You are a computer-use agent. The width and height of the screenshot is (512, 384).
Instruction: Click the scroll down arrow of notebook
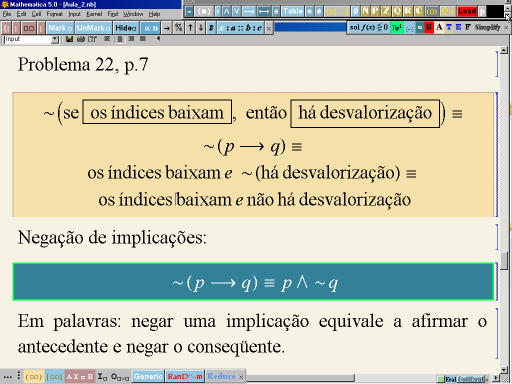(504, 369)
